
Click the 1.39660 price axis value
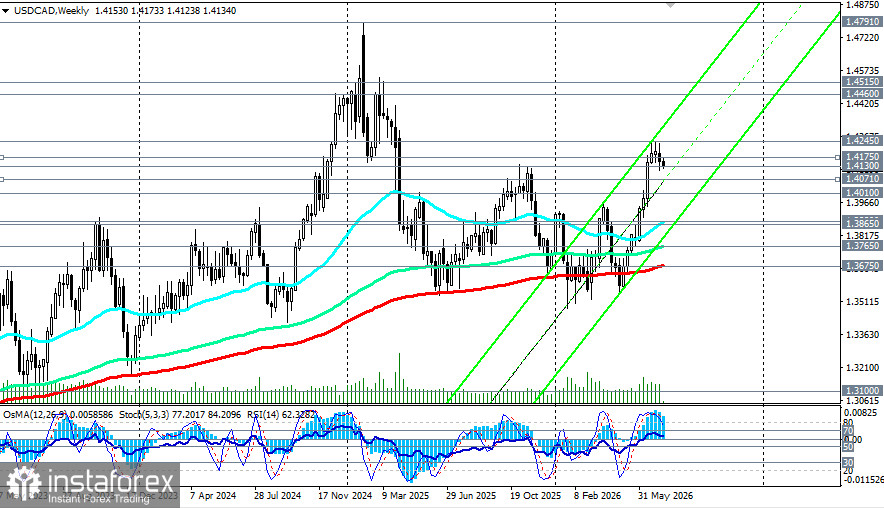[863, 202]
